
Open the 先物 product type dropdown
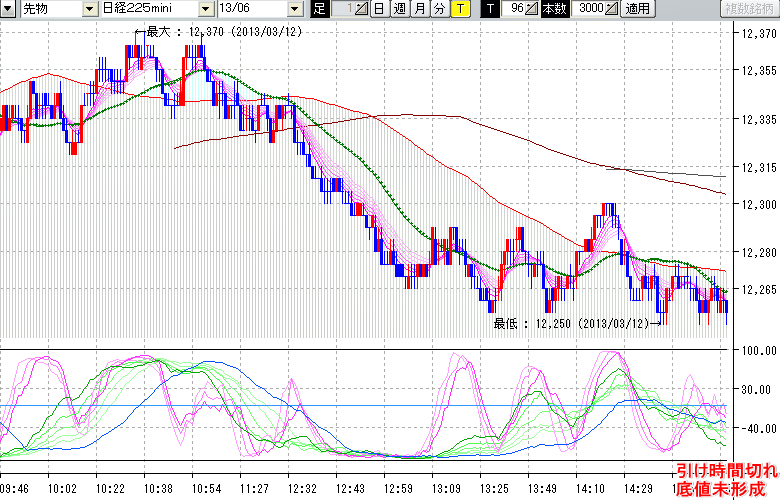pyautogui.click(x=91, y=9)
